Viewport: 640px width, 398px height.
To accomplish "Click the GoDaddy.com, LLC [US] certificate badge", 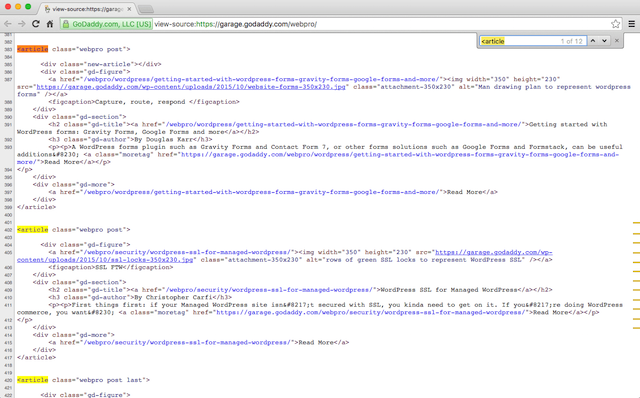I will coord(107,24).
